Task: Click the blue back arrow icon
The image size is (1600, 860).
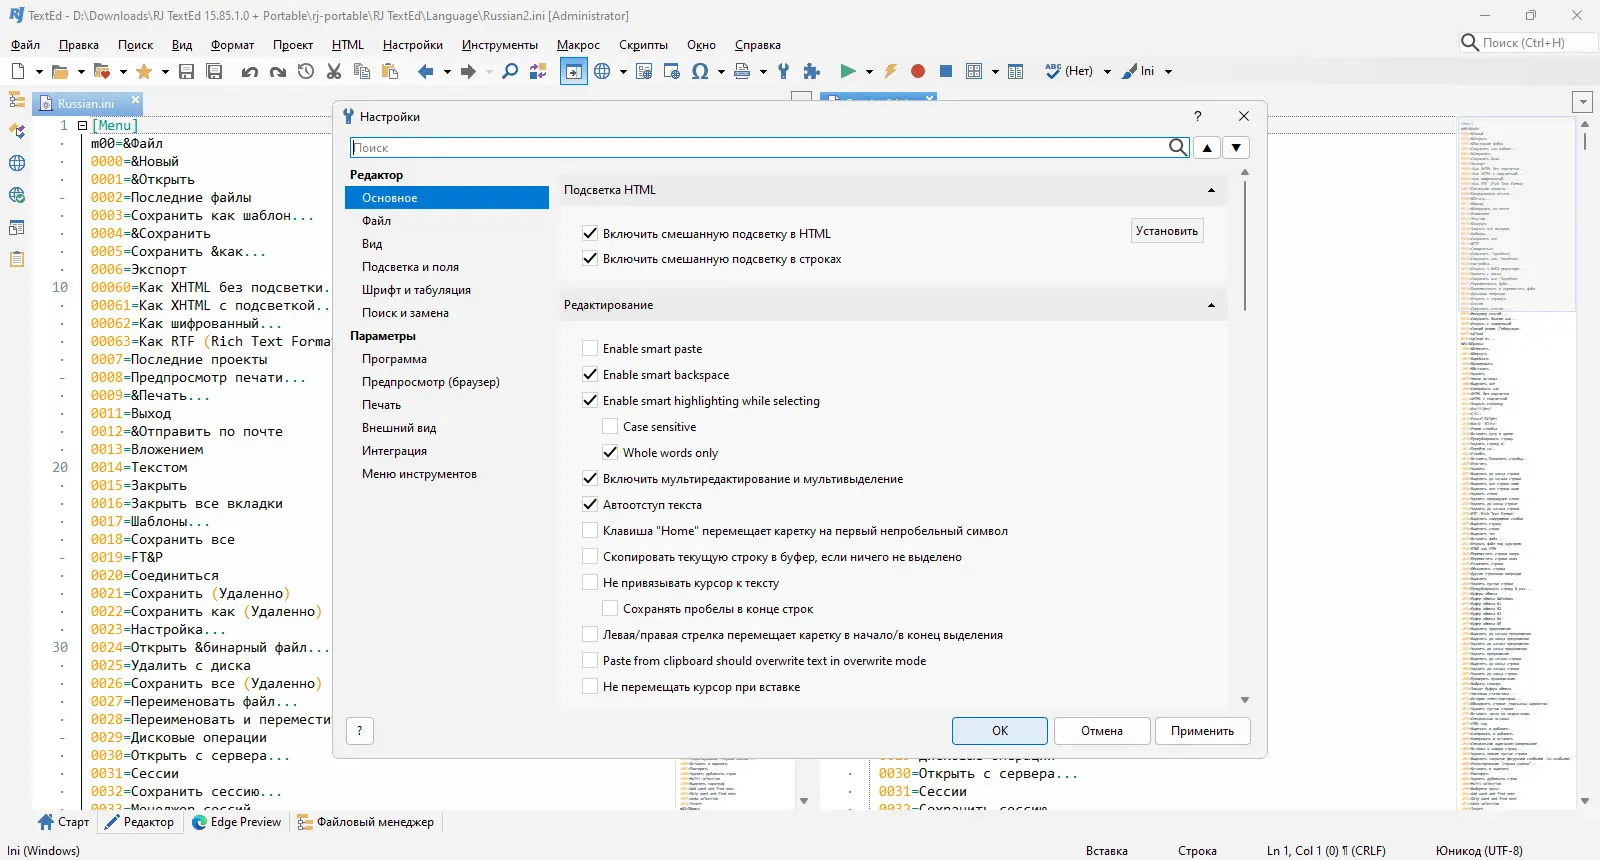Action: point(426,71)
